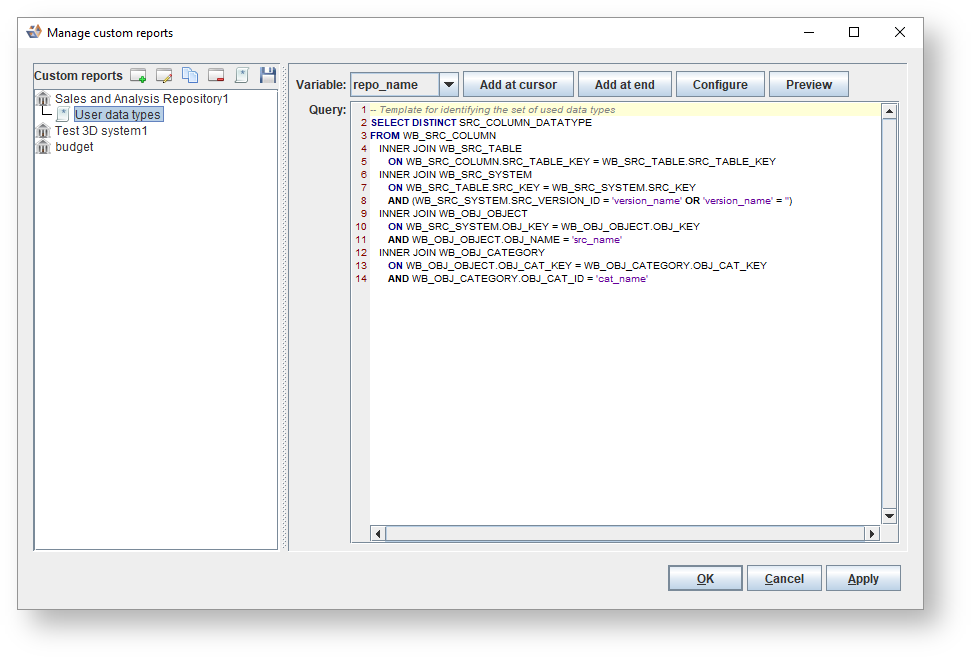Screen dimensions: 972x658
Task: Click the repo_name variable combo box
Action: click(395, 85)
